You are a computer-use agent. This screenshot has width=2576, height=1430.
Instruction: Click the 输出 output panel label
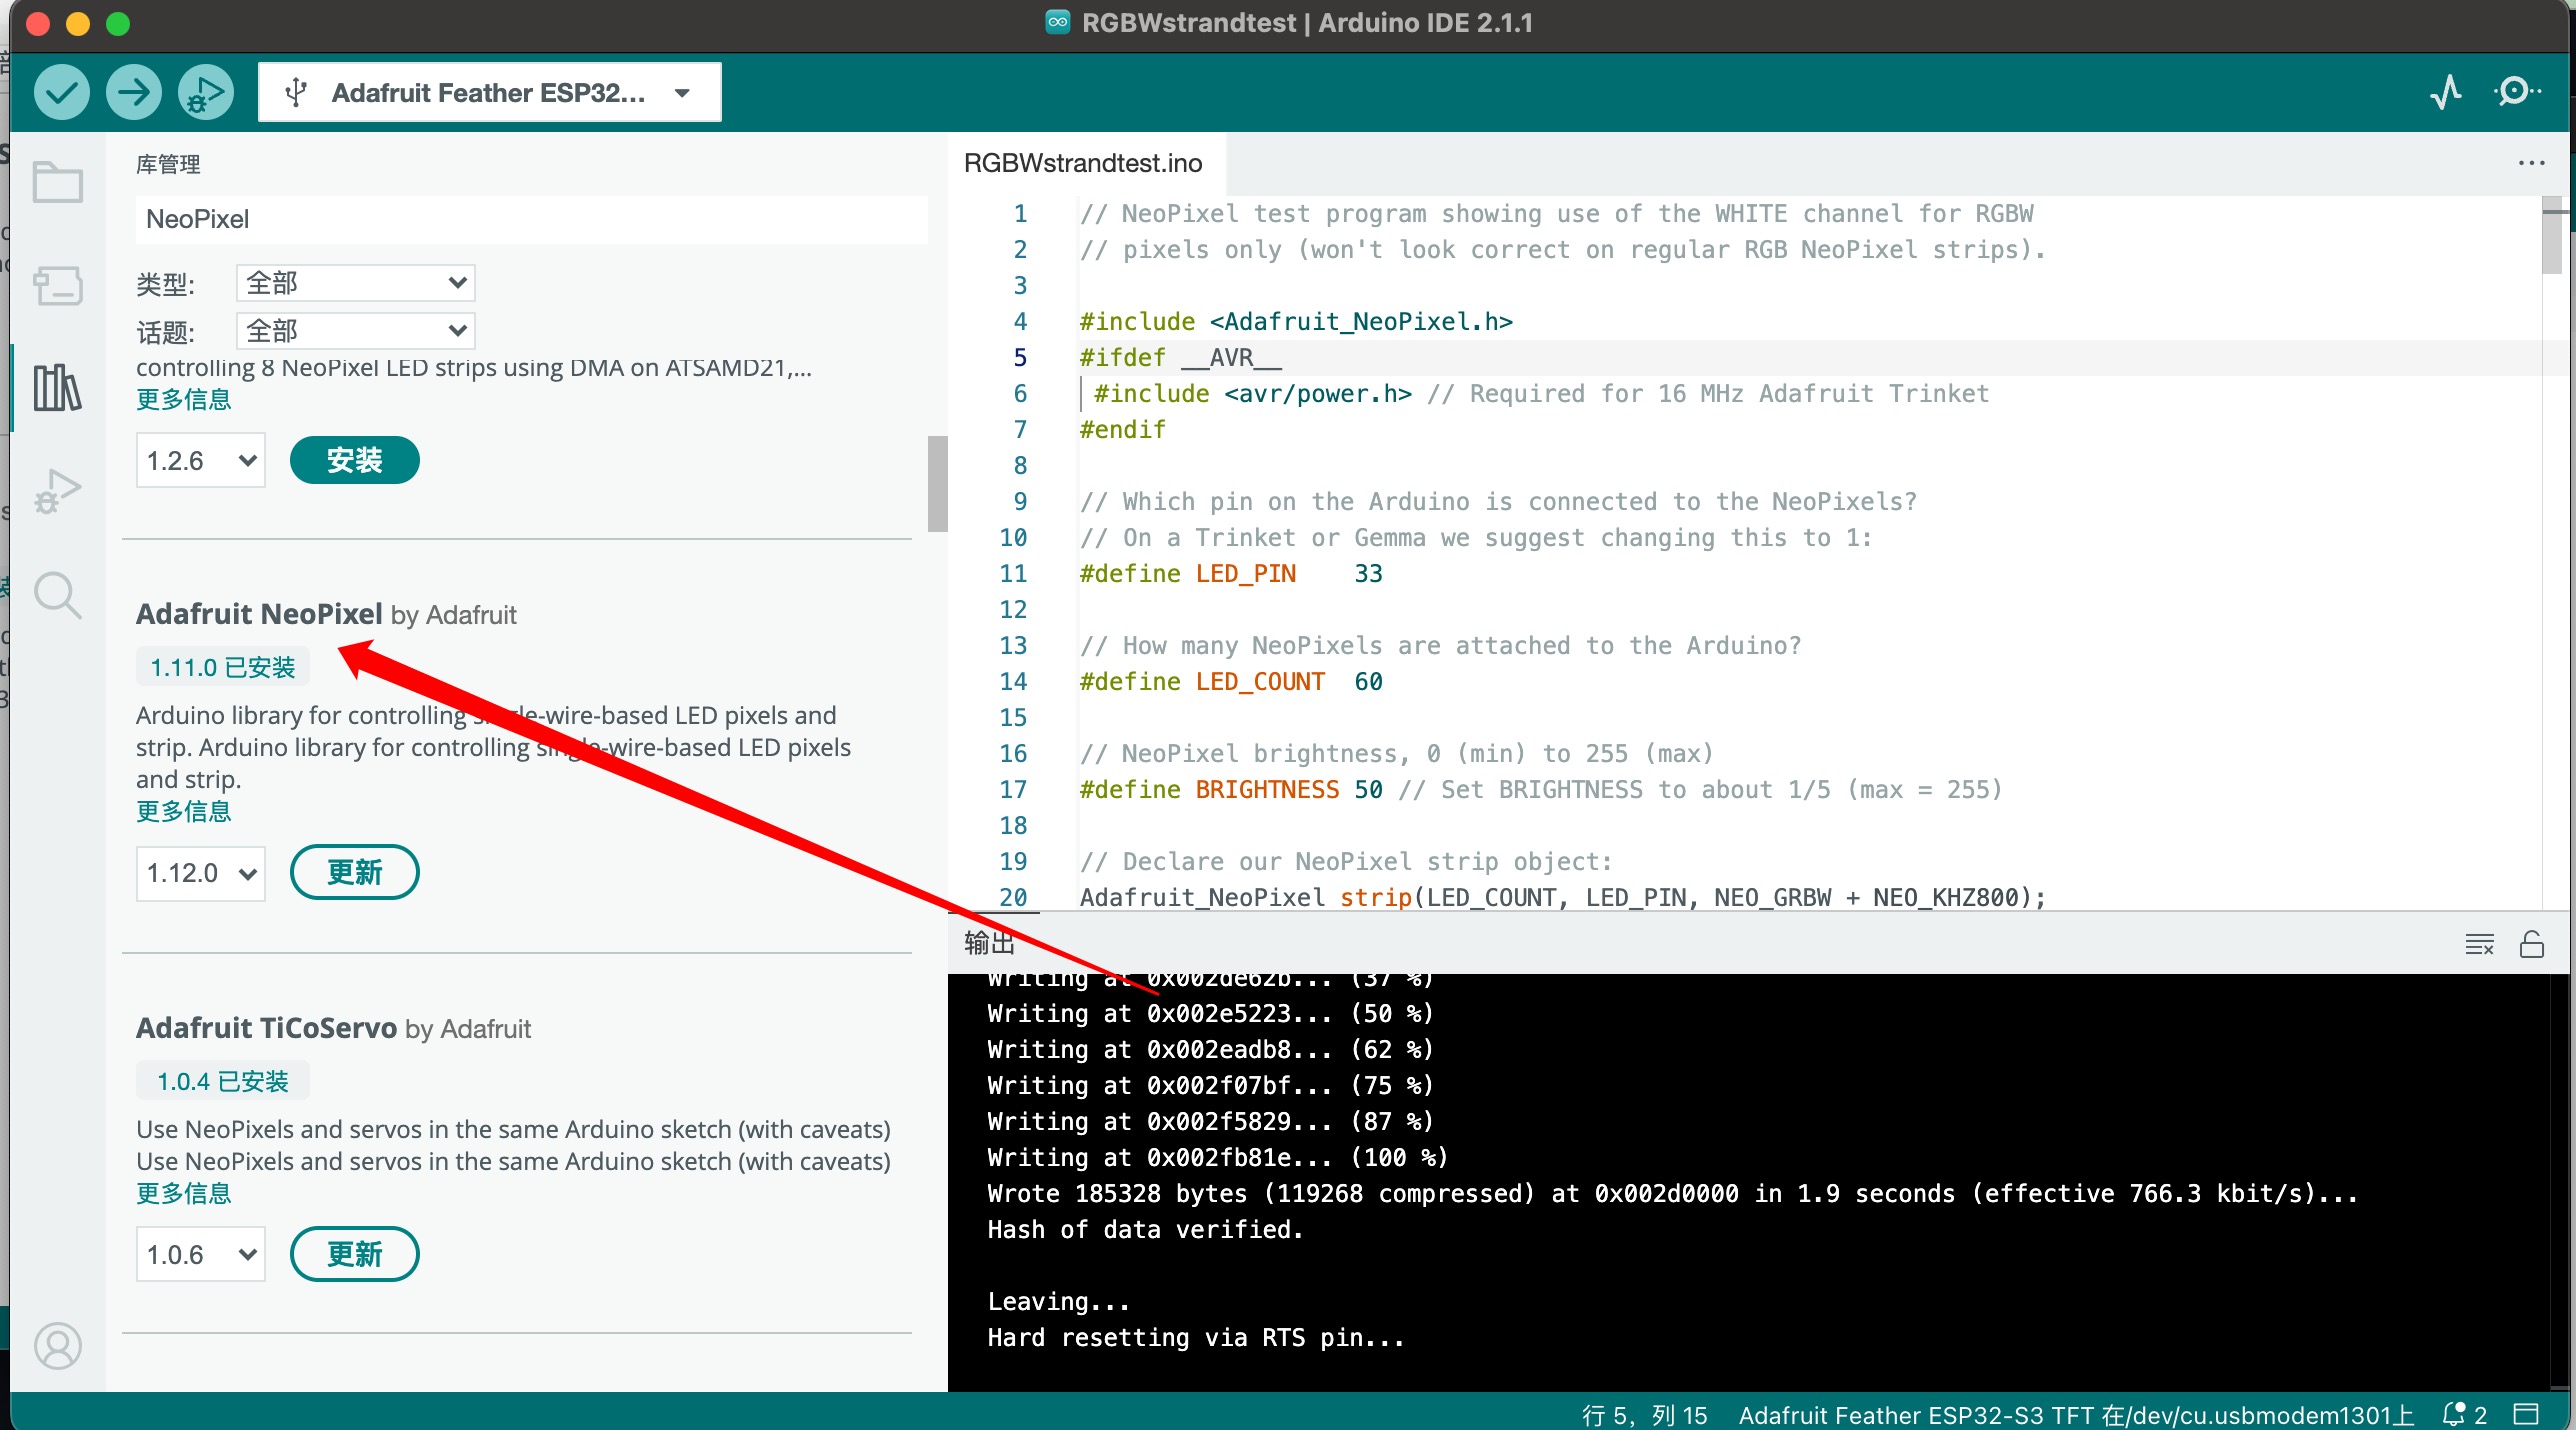tap(990, 942)
